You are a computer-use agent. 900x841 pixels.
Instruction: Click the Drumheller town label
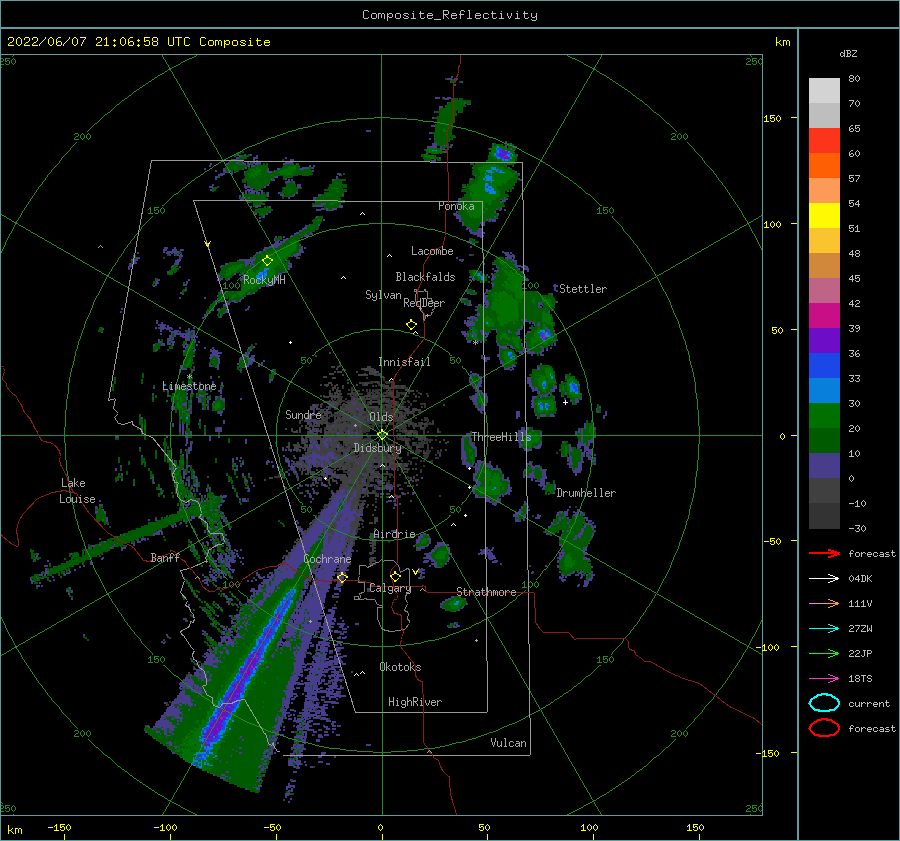[586, 493]
